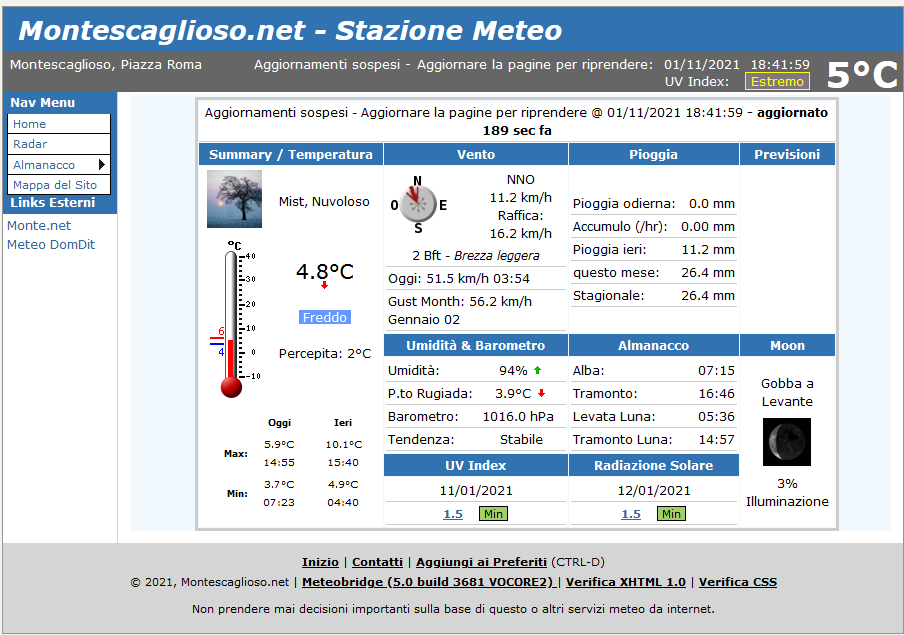Click the green Min badge under UV Index
The width and height of the screenshot is (904, 635).
pyautogui.click(x=493, y=514)
